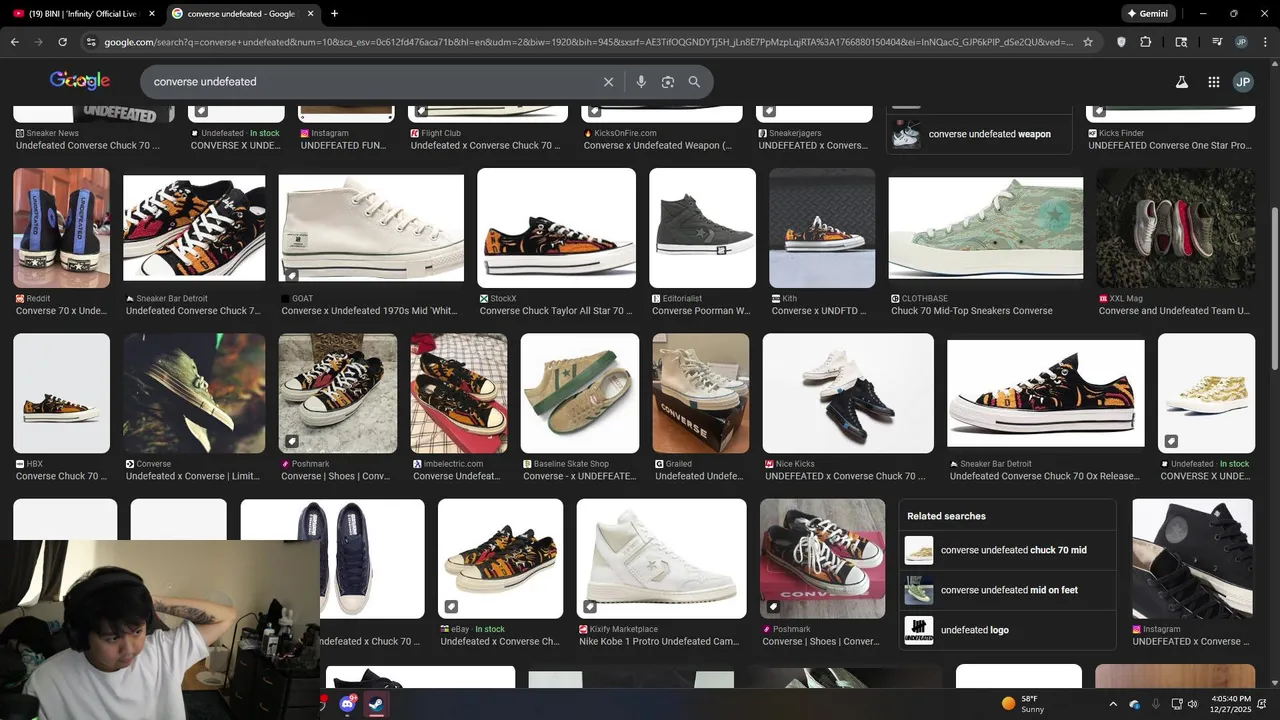Screen dimensions: 1280x720
Task: Open XXL Mag Converse and Undefeated image
Action: 1176,228
